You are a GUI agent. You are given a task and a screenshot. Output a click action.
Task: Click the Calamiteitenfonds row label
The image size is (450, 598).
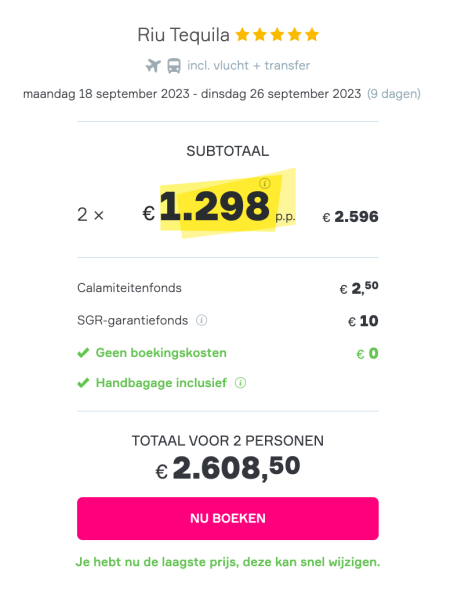click(129, 288)
